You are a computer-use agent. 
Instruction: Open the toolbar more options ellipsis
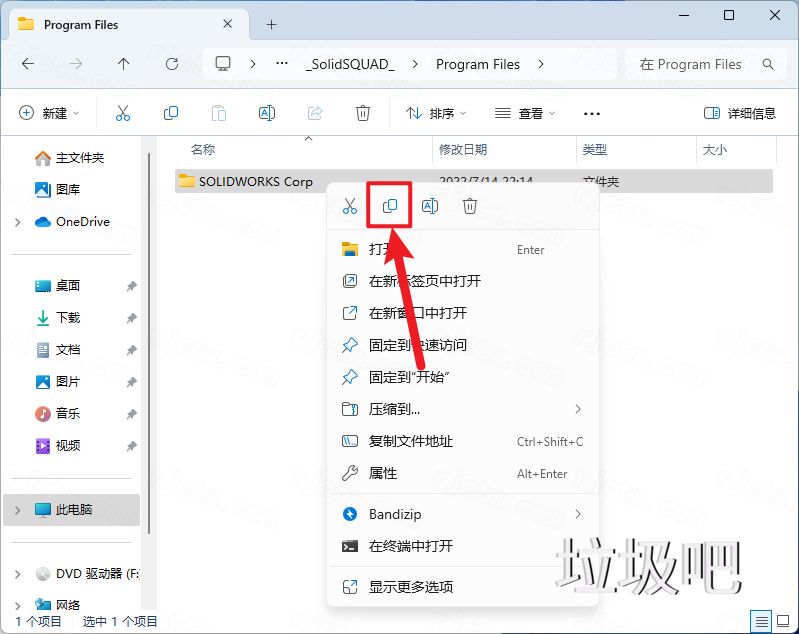(592, 113)
